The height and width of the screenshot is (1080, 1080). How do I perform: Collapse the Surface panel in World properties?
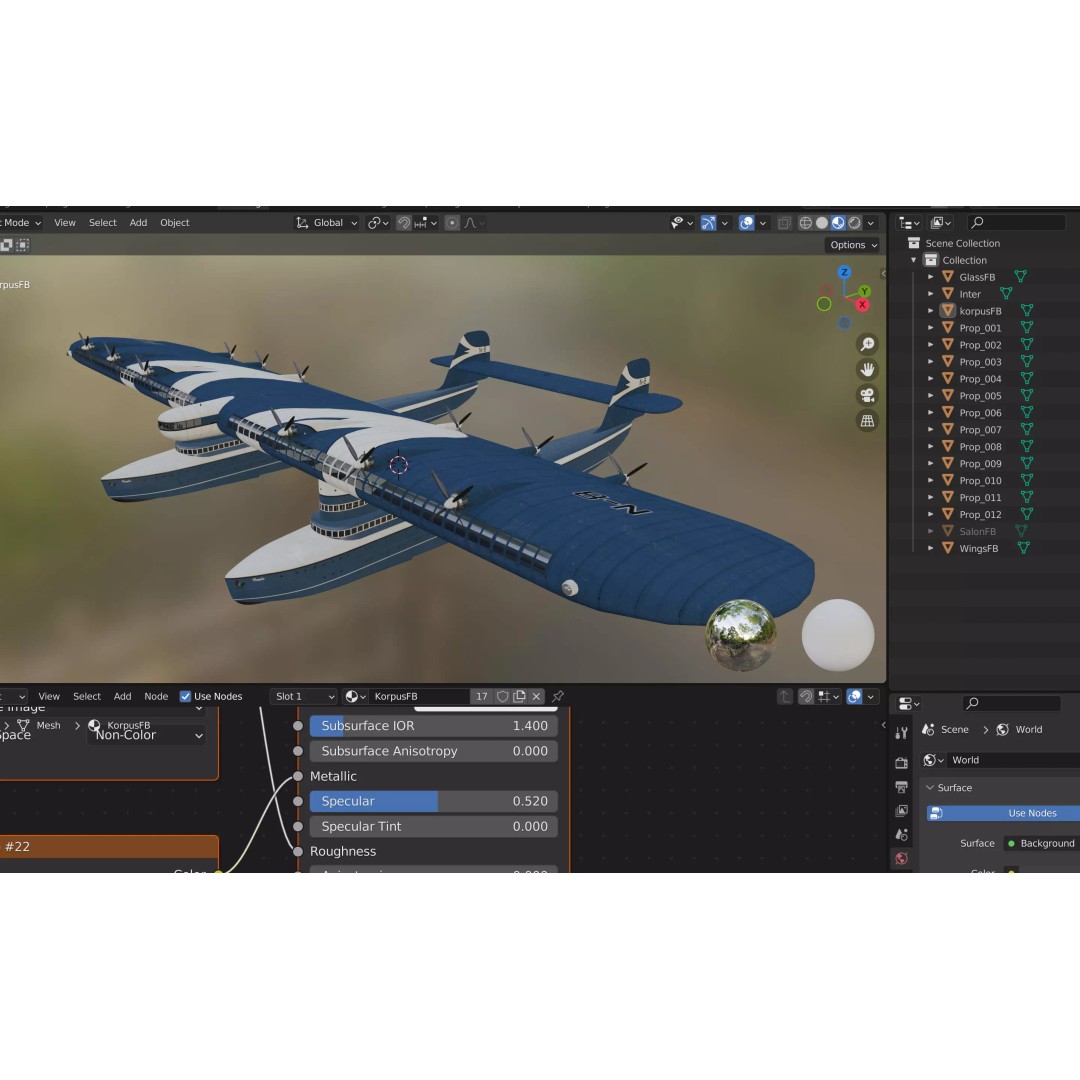(929, 787)
